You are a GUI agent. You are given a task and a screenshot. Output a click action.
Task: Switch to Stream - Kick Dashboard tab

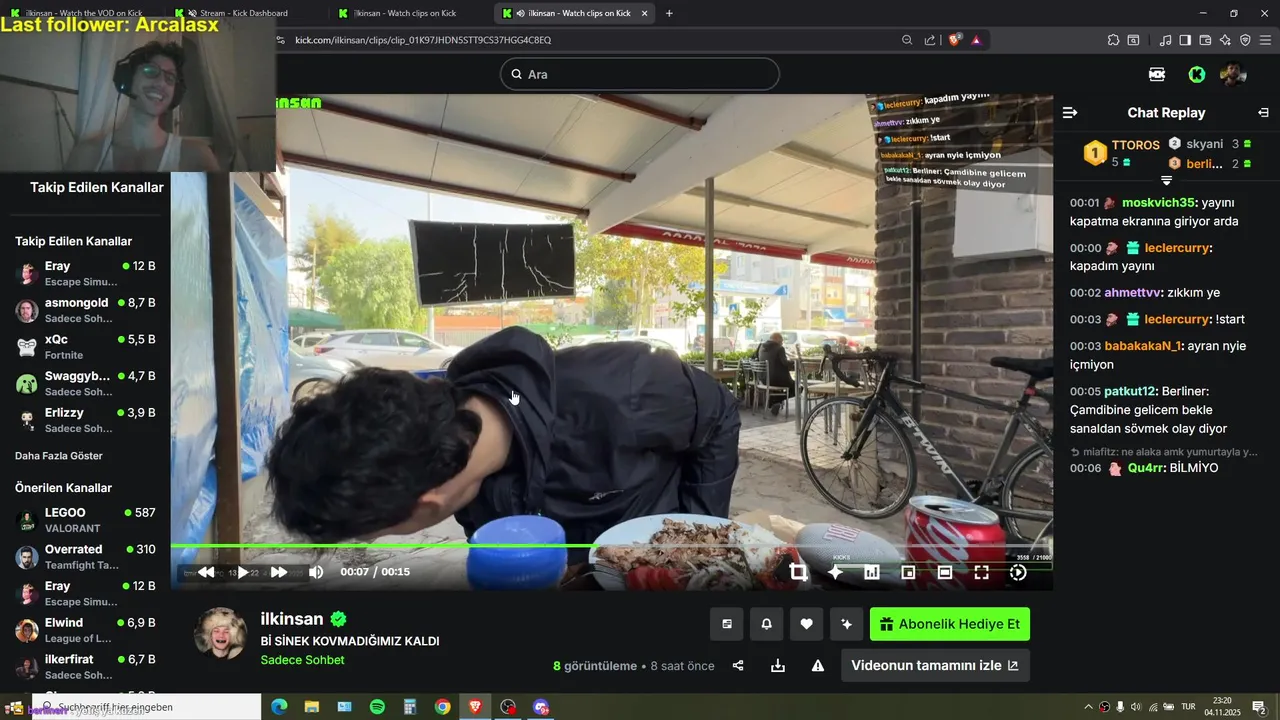coord(243,13)
